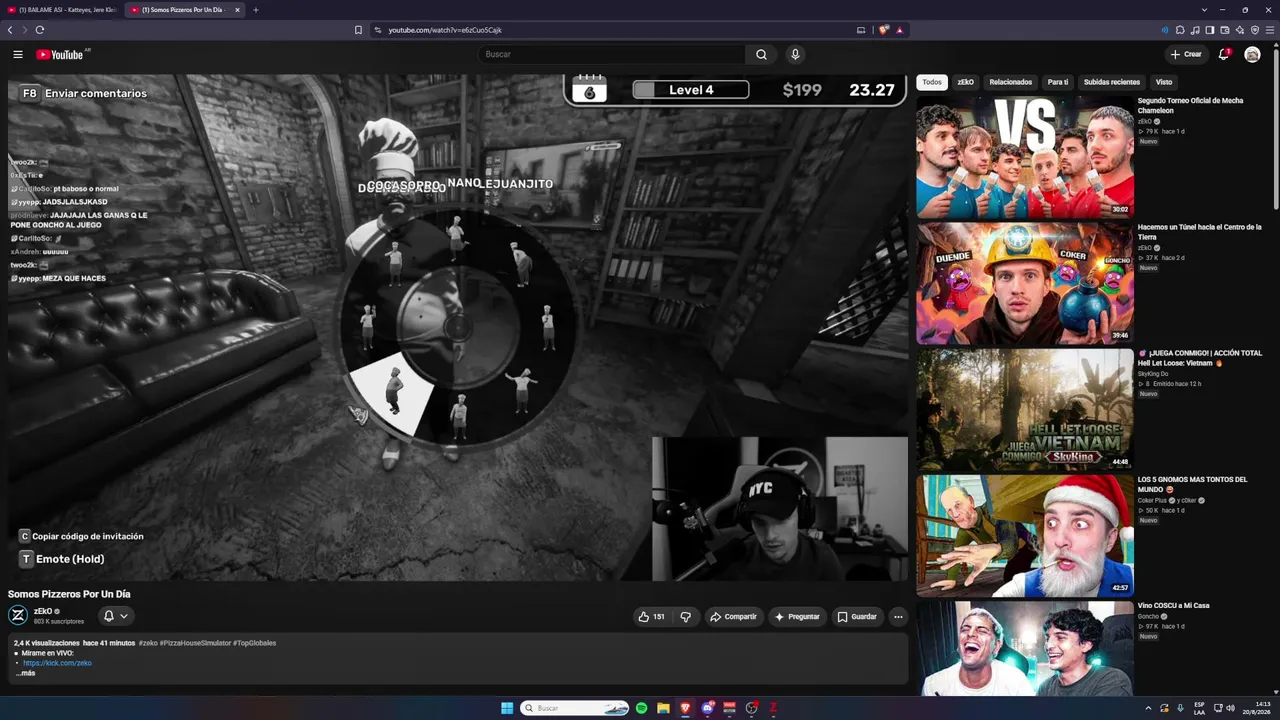Click the Crear button
The image size is (1280, 720).
pos(1186,54)
